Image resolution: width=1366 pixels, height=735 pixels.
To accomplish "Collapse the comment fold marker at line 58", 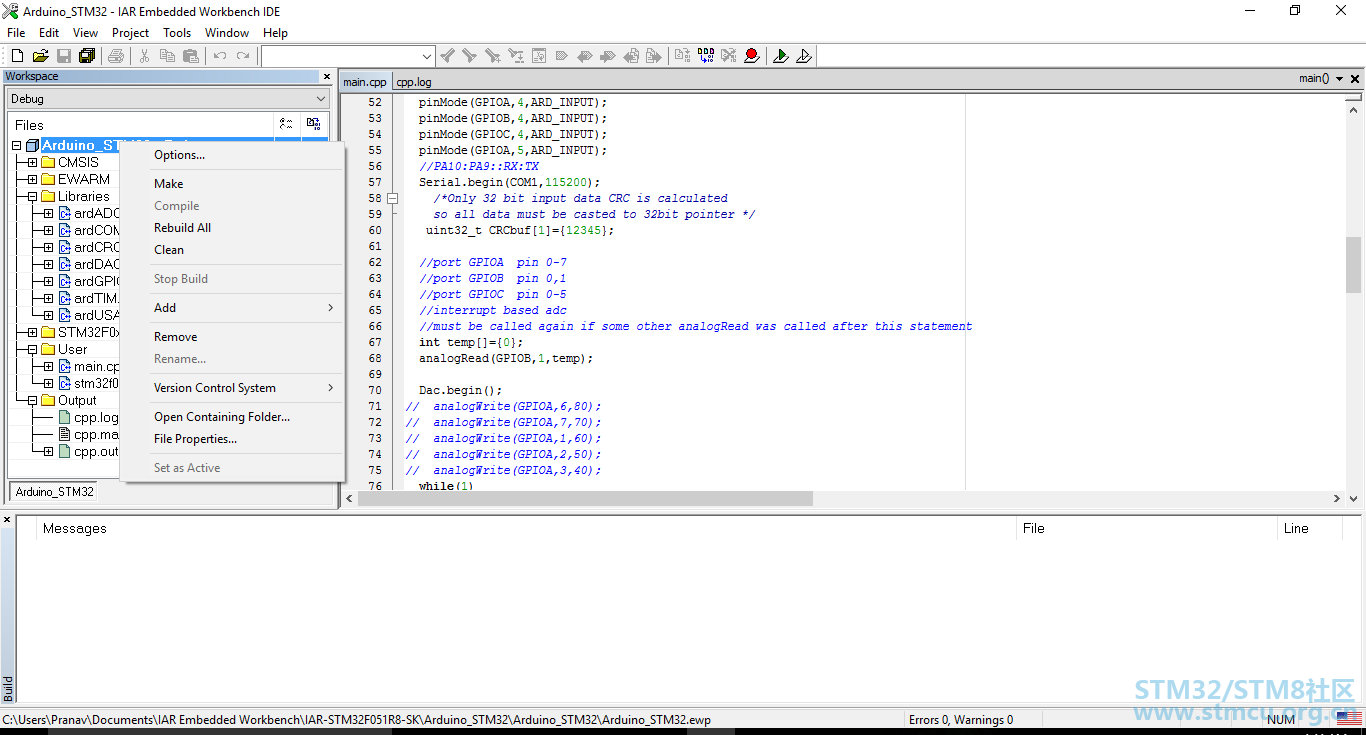I will click(x=392, y=198).
